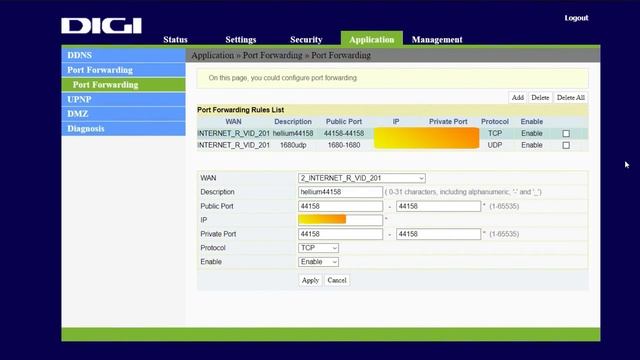640x360 pixels.
Task: Switch to the Security tab
Action: (x=306, y=40)
